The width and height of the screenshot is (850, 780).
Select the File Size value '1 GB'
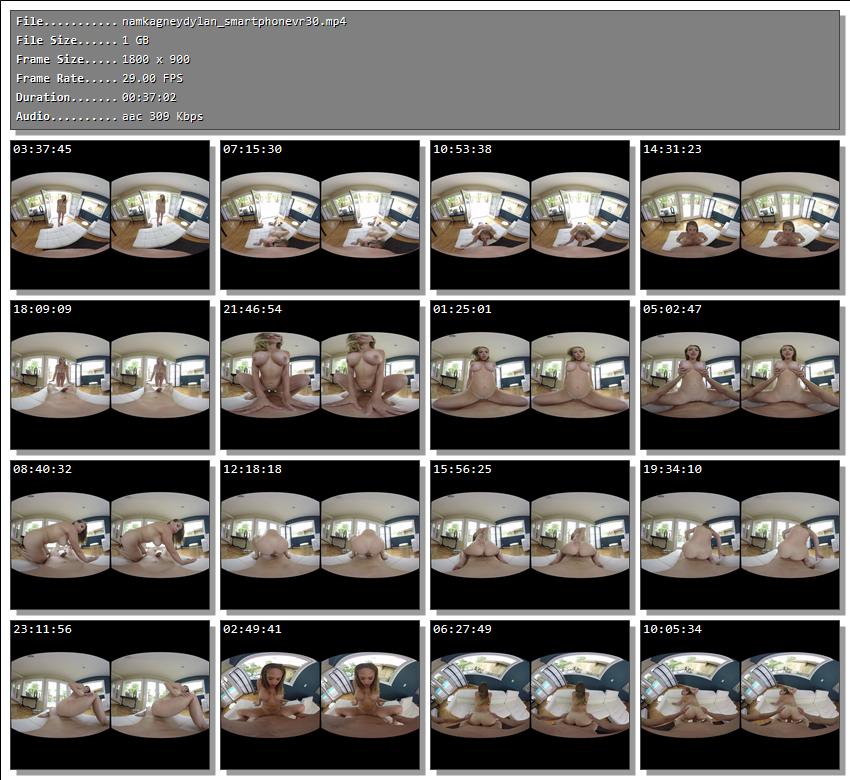point(136,41)
